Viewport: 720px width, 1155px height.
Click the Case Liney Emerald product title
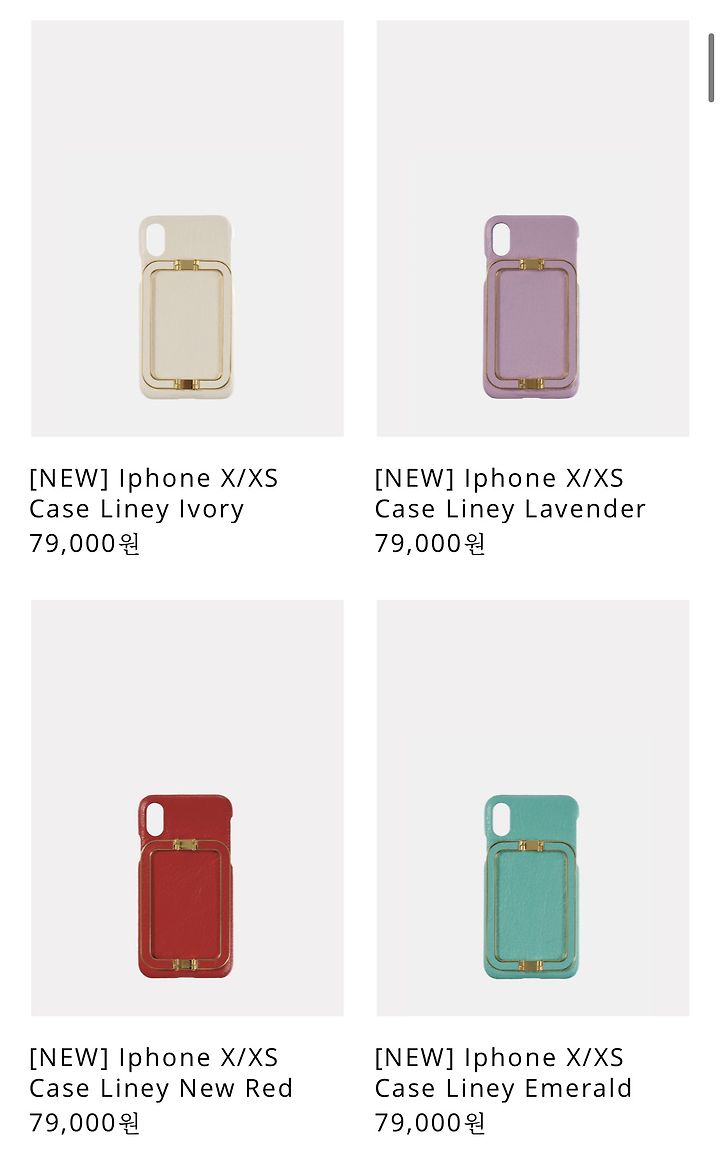[x=503, y=1072]
